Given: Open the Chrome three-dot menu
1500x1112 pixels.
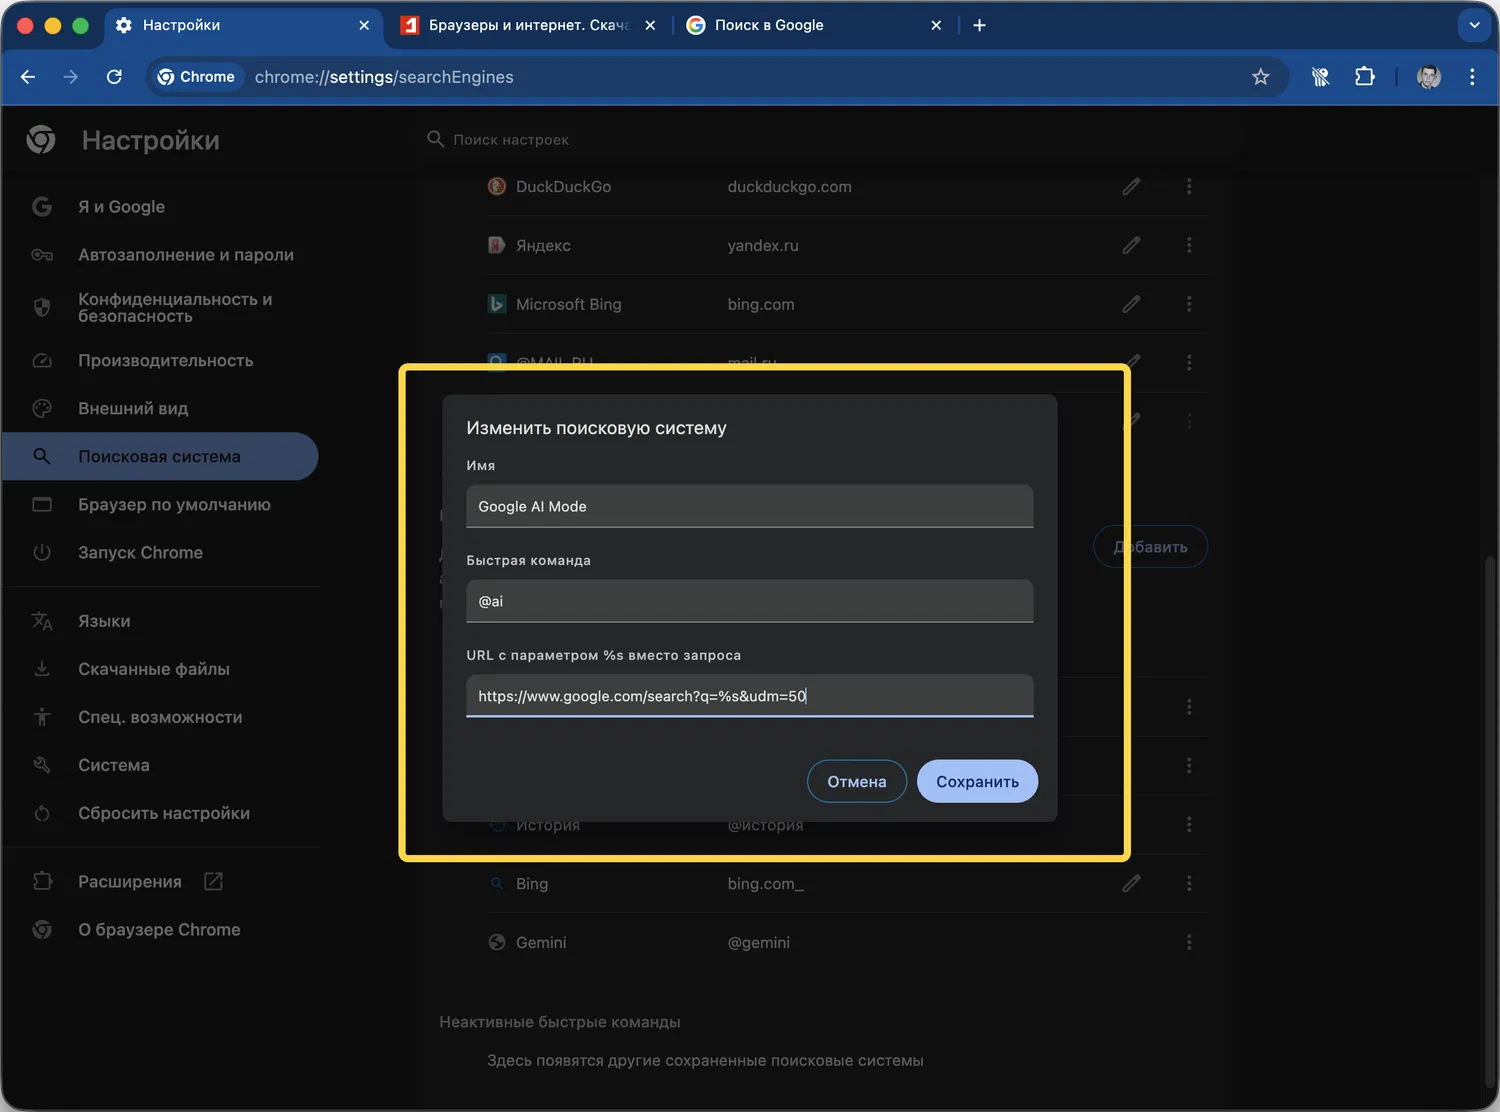Looking at the screenshot, I should (1472, 77).
